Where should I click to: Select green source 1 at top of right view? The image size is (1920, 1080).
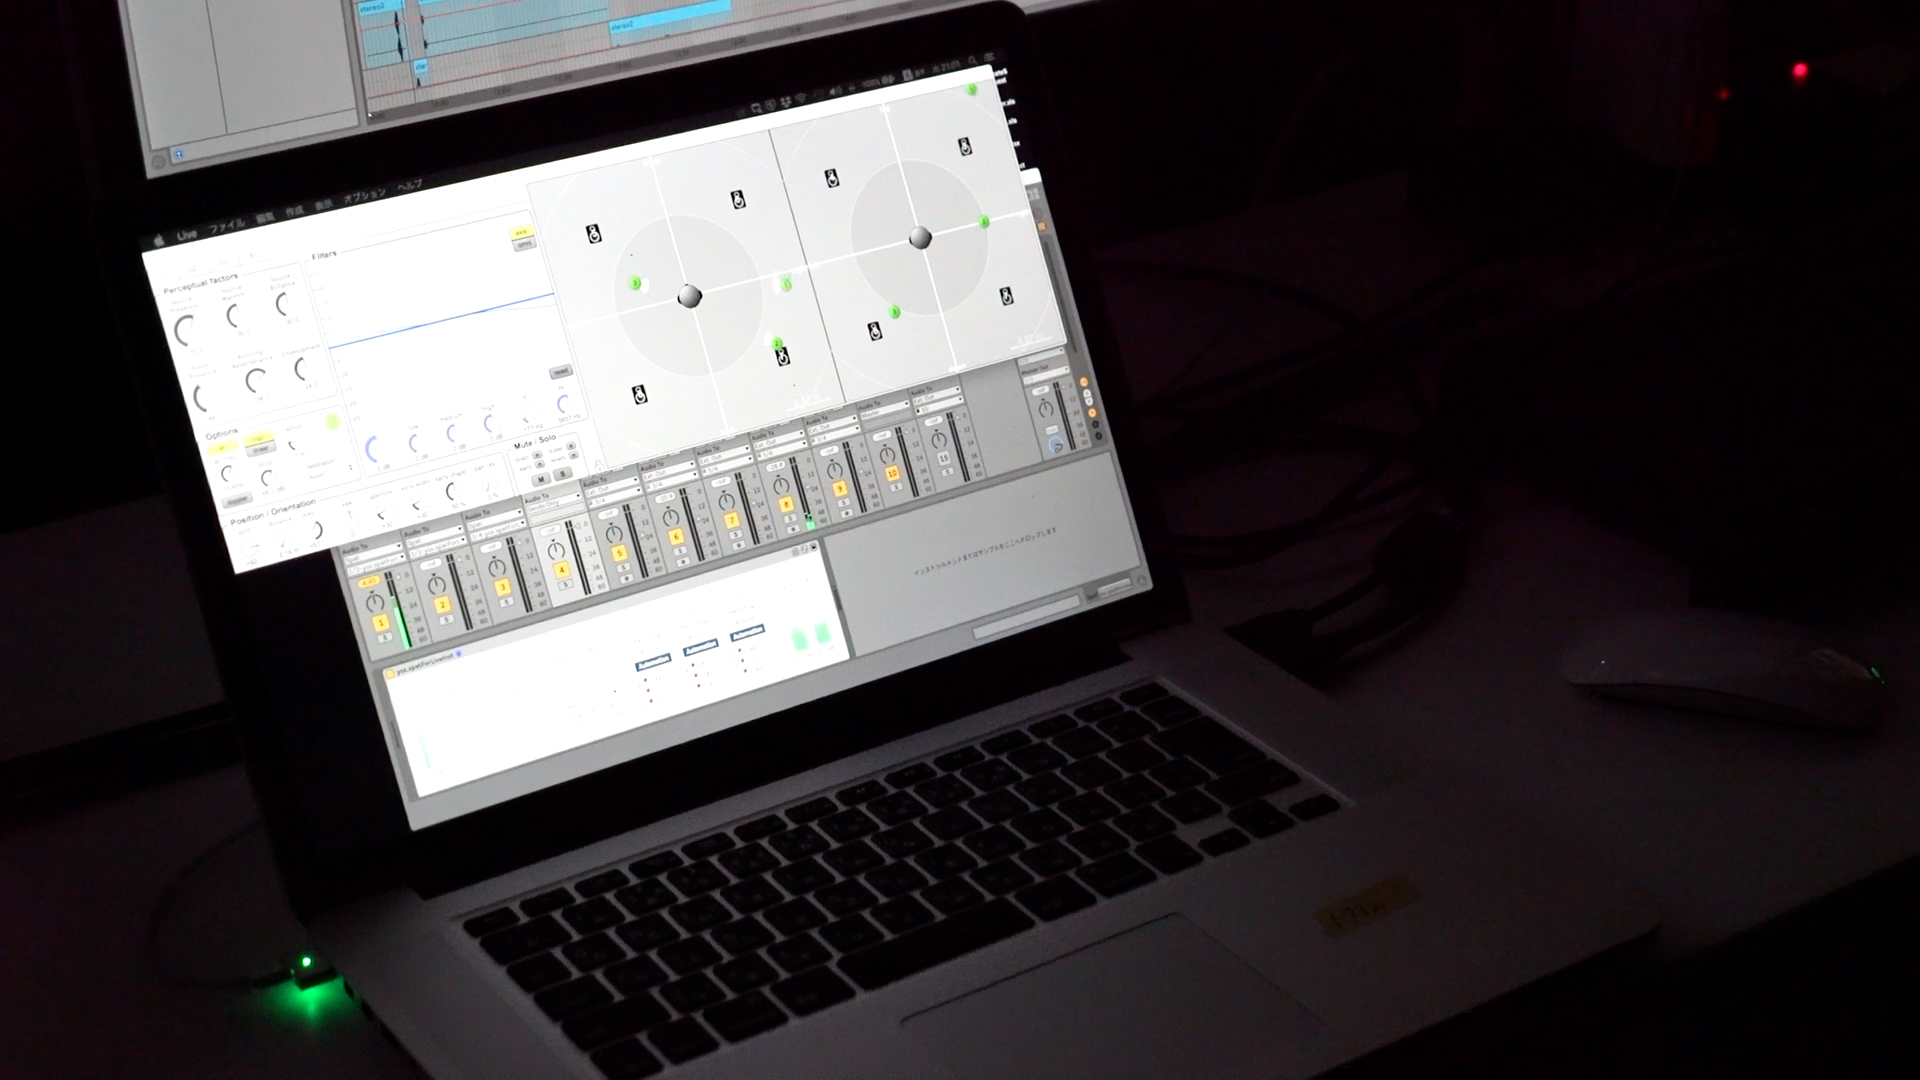point(971,90)
